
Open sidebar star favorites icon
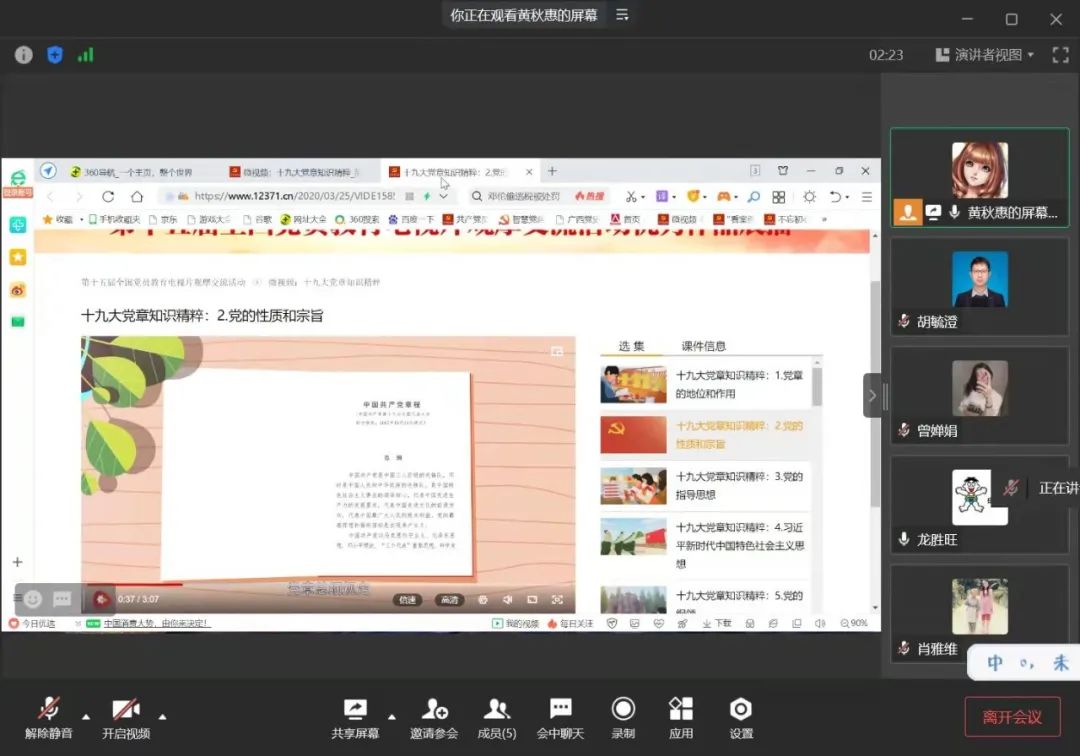point(18,257)
